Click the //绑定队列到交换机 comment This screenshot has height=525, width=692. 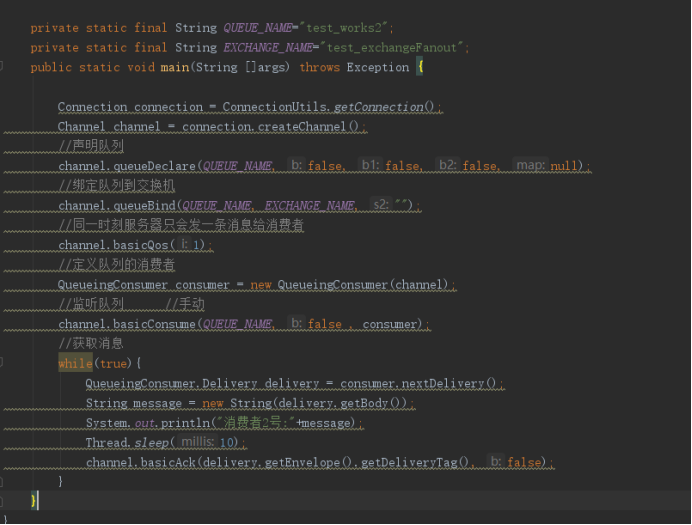click(x=117, y=186)
